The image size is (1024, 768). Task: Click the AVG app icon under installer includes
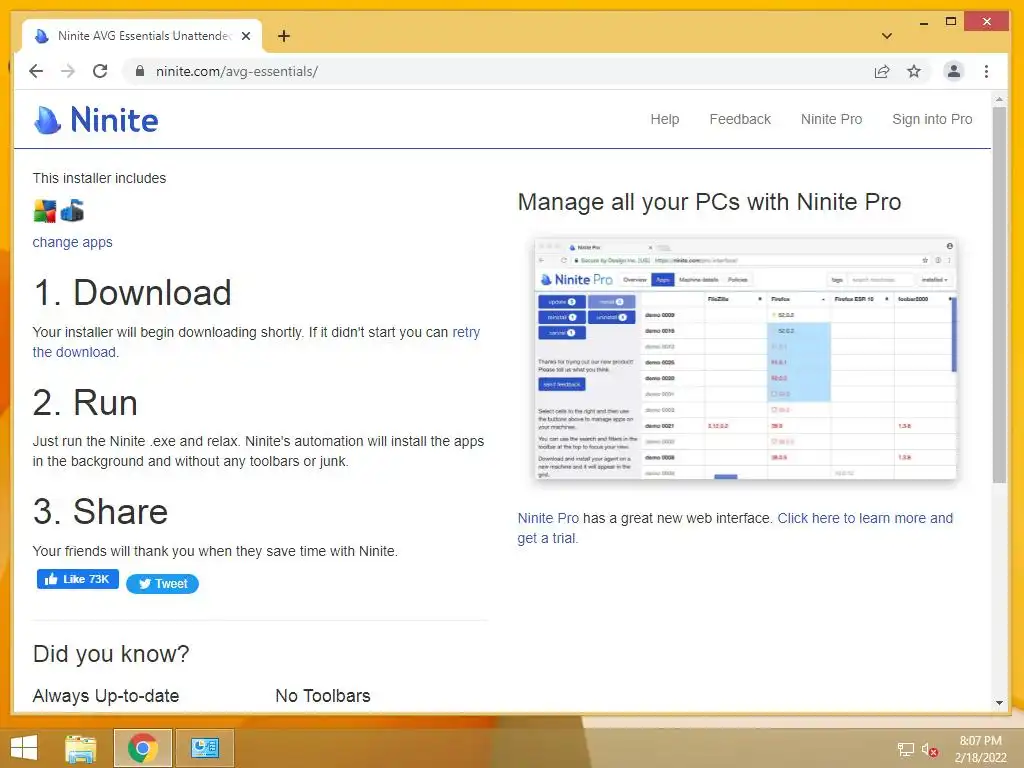point(44,211)
